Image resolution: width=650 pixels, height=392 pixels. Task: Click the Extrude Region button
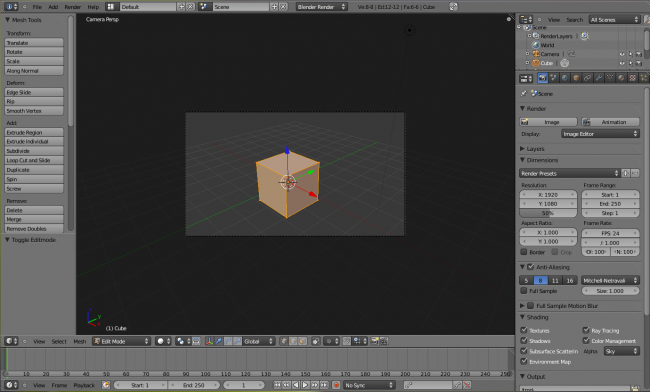34,132
